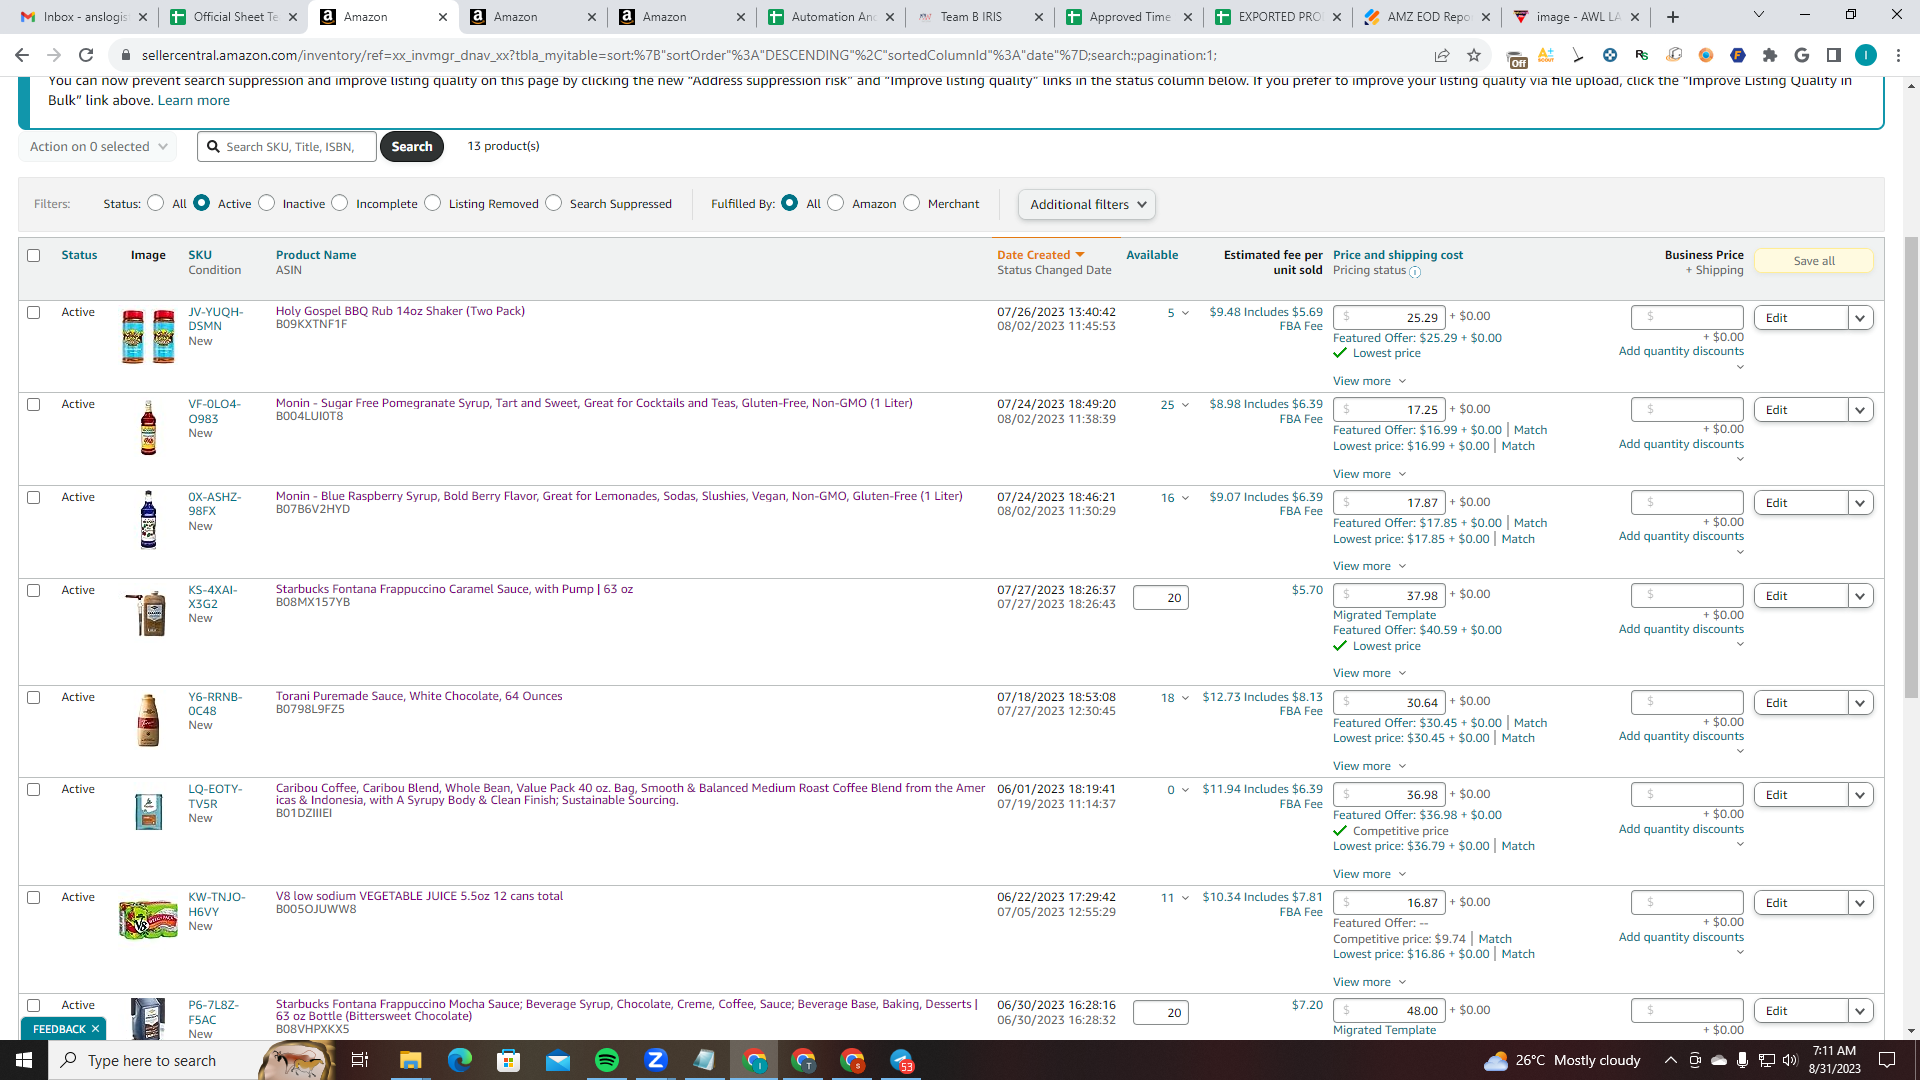Expand View more for Torani Puremade Sauce
1920x1080 pixels.
click(1369, 766)
